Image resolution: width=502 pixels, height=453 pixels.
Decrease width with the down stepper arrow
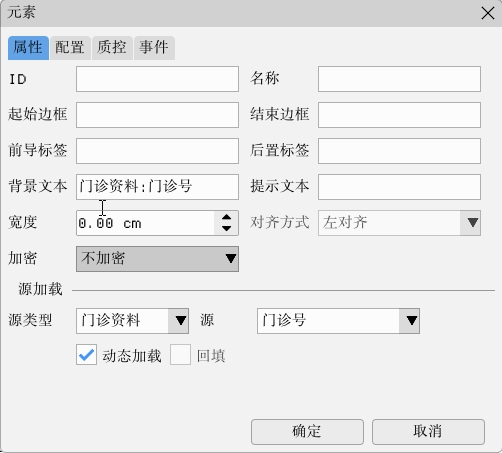coord(226,229)
